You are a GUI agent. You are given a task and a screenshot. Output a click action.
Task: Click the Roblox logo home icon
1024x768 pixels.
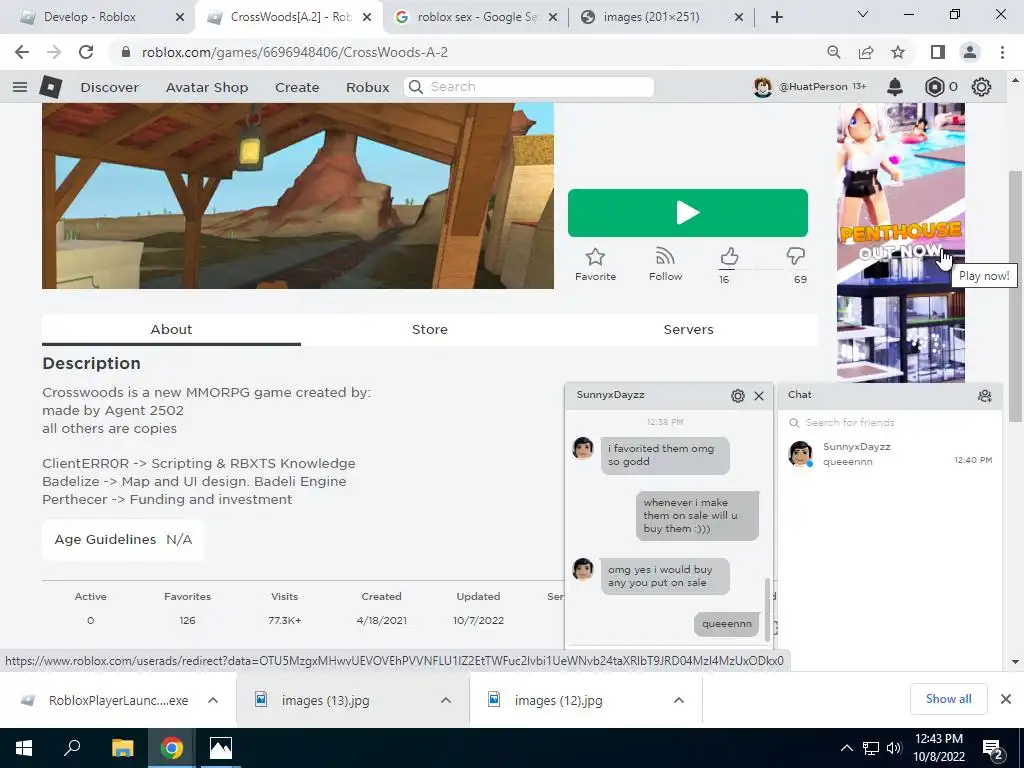click(x=51, y=87)
